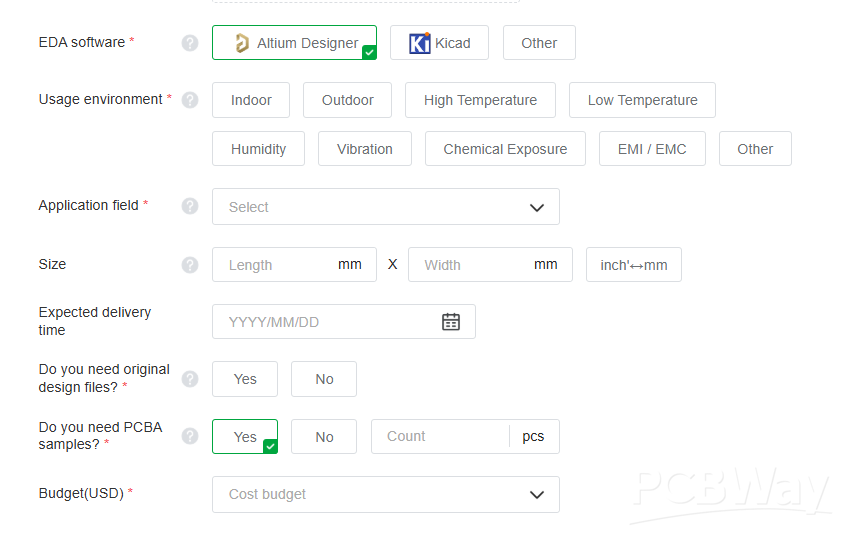The image size is (847, 536).
Task: Click the help icon next to Size
Action: [x=190, y=265]
